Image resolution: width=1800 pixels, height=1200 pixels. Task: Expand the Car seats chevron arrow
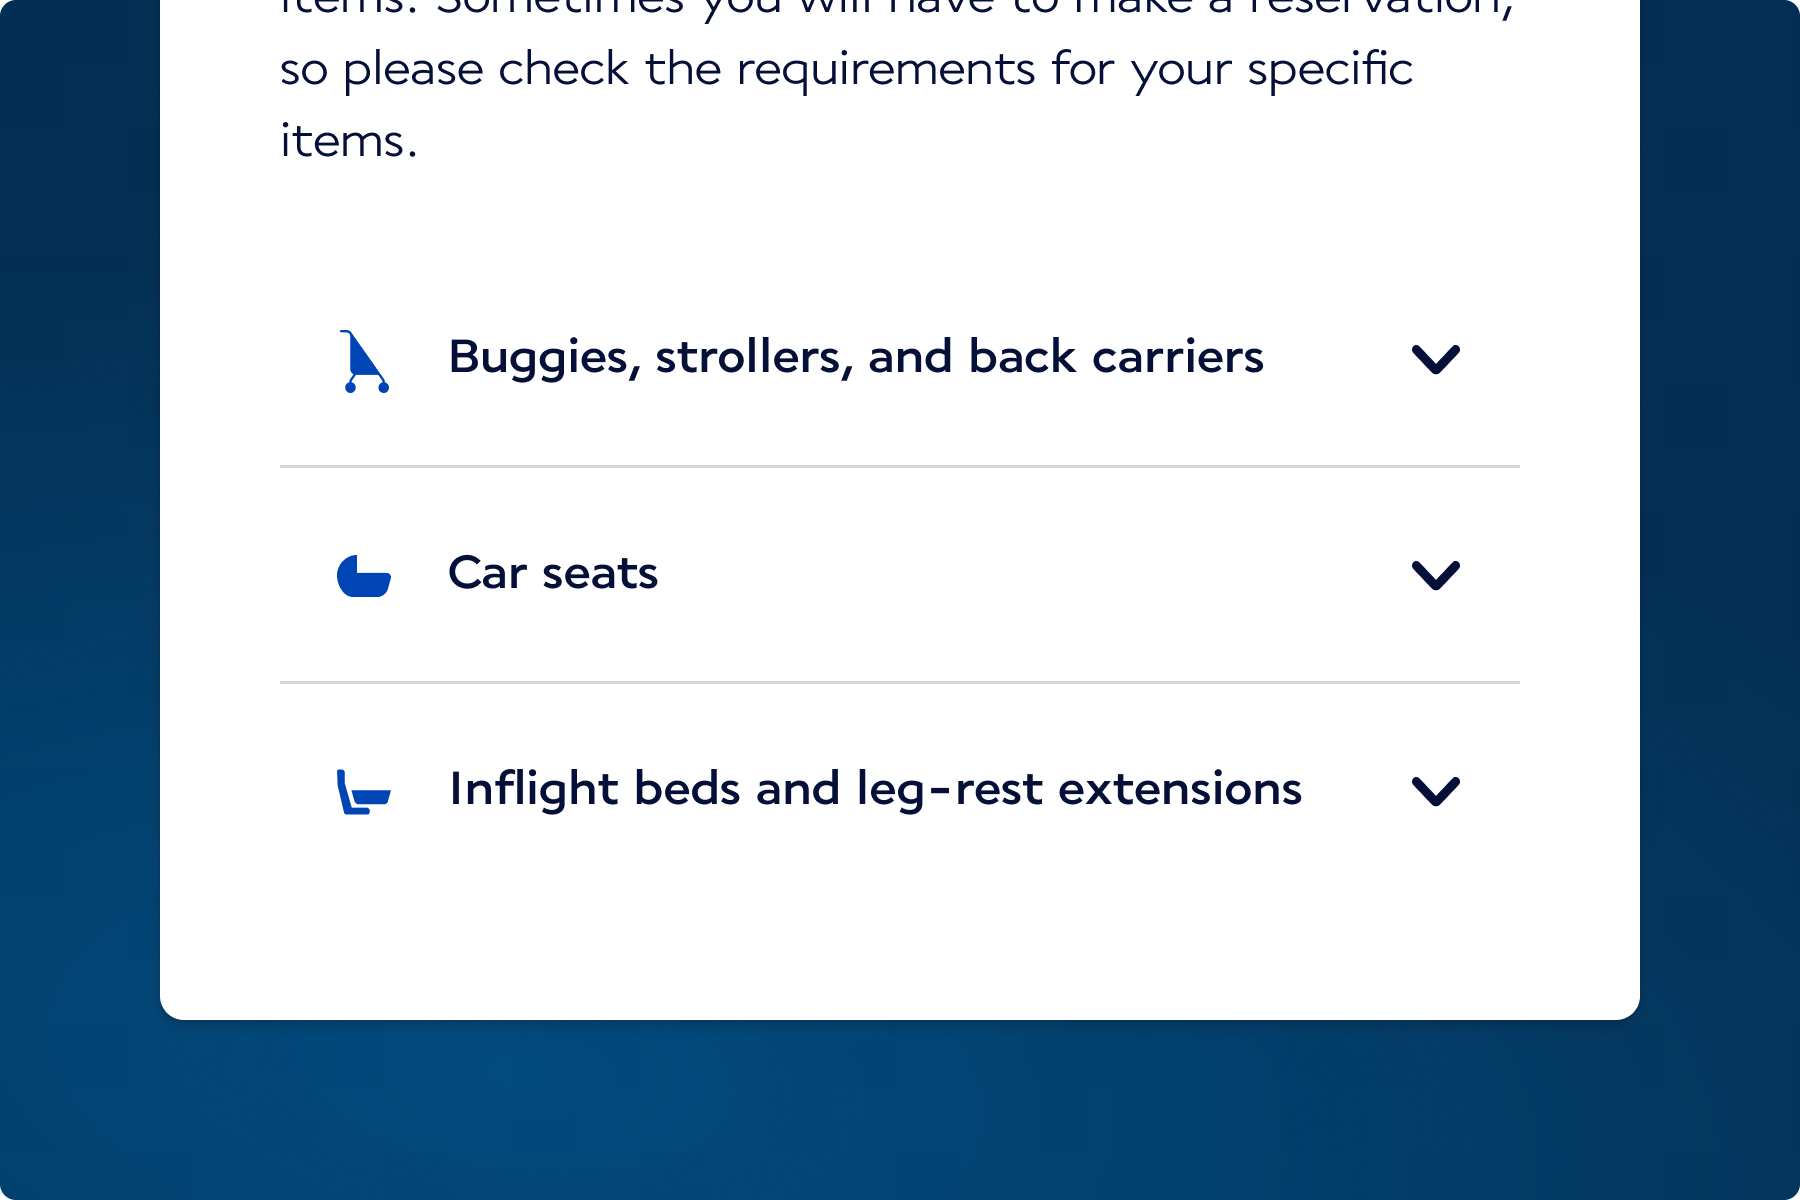(1435, 575)
